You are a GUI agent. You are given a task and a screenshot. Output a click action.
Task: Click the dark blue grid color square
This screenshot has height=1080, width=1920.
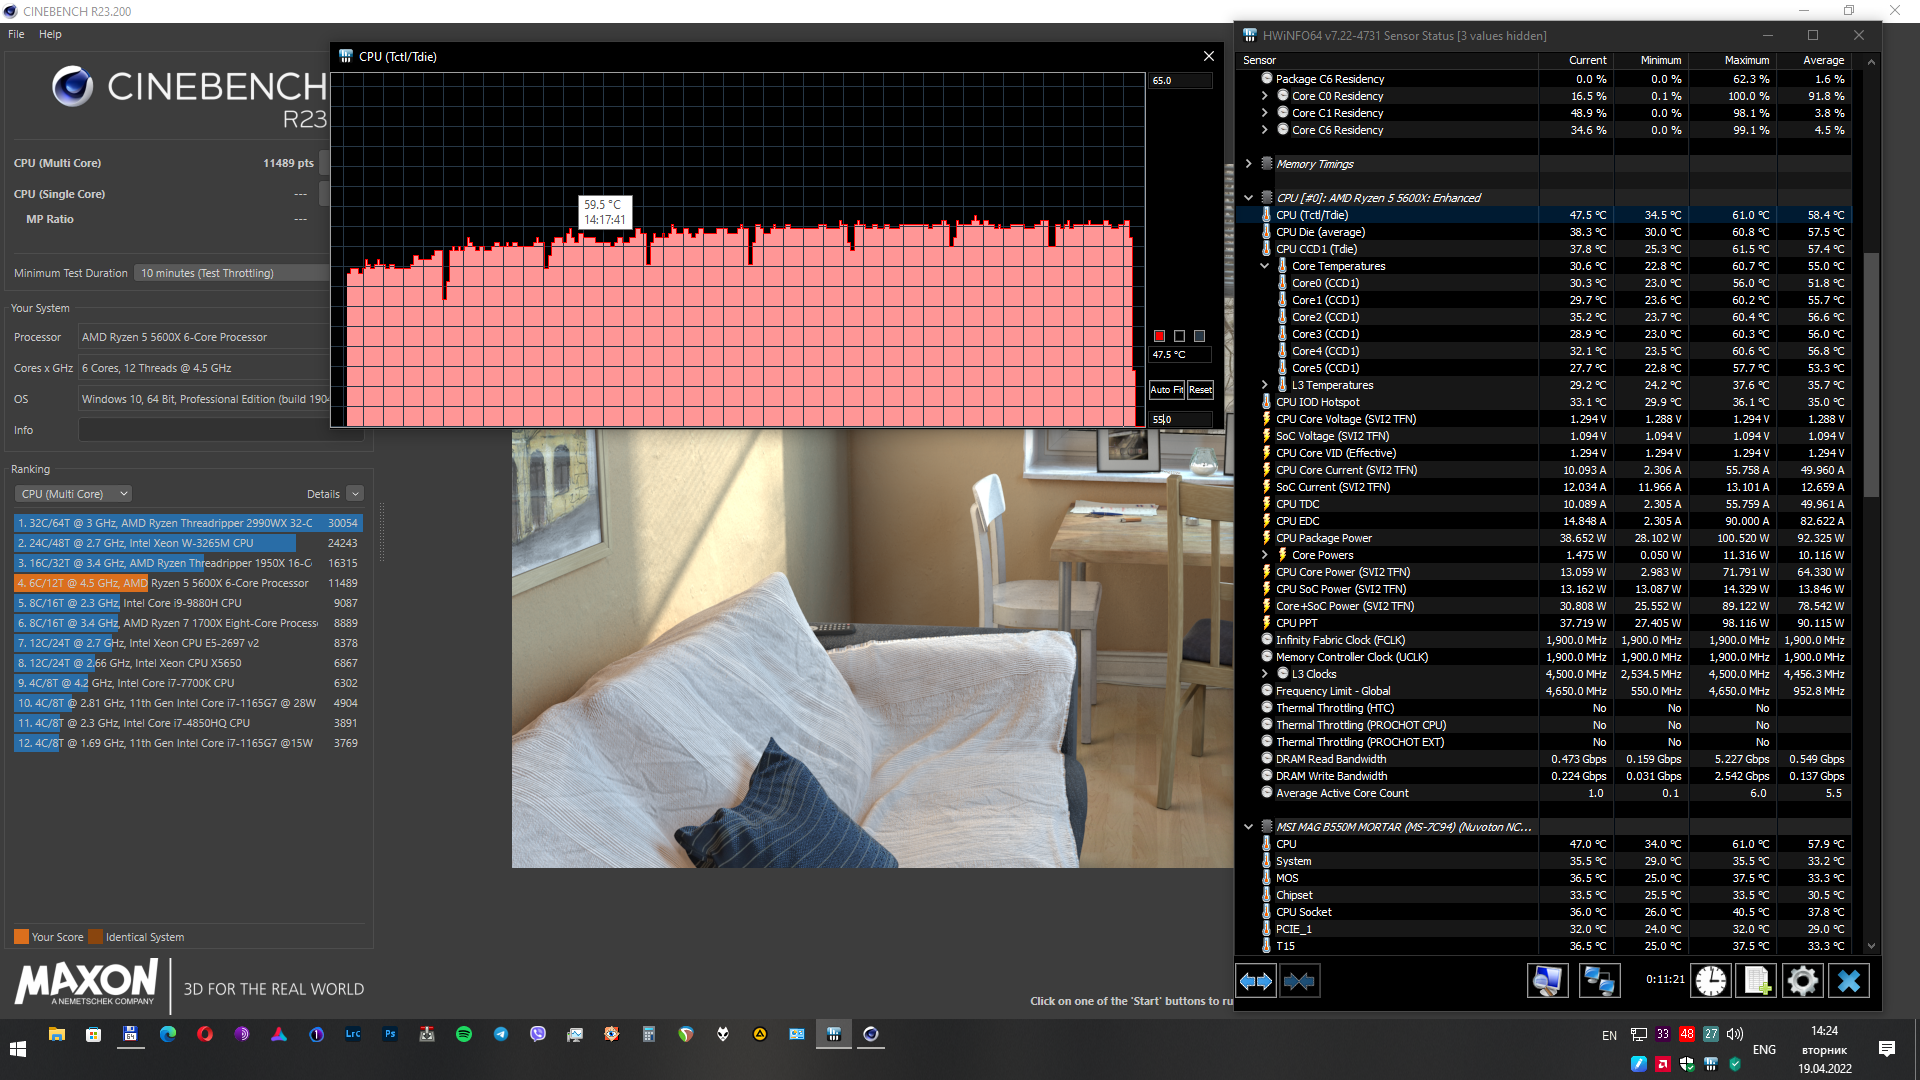pyautogui.click(x=1199, y=336)
